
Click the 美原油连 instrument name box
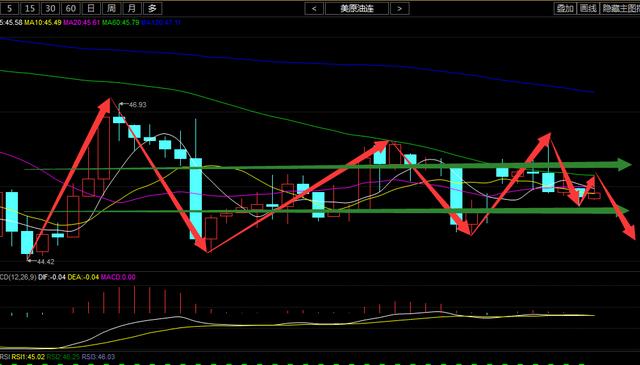point(357,8)
